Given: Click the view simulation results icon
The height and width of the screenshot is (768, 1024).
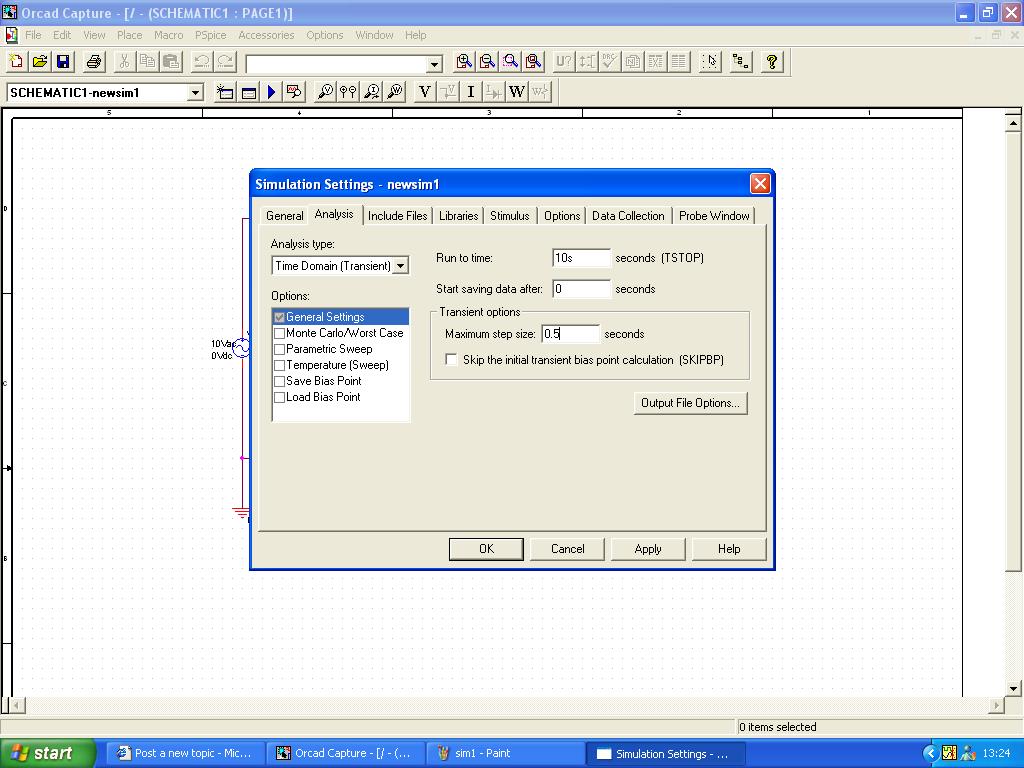Looking at the screenshot, I should 295,92.
